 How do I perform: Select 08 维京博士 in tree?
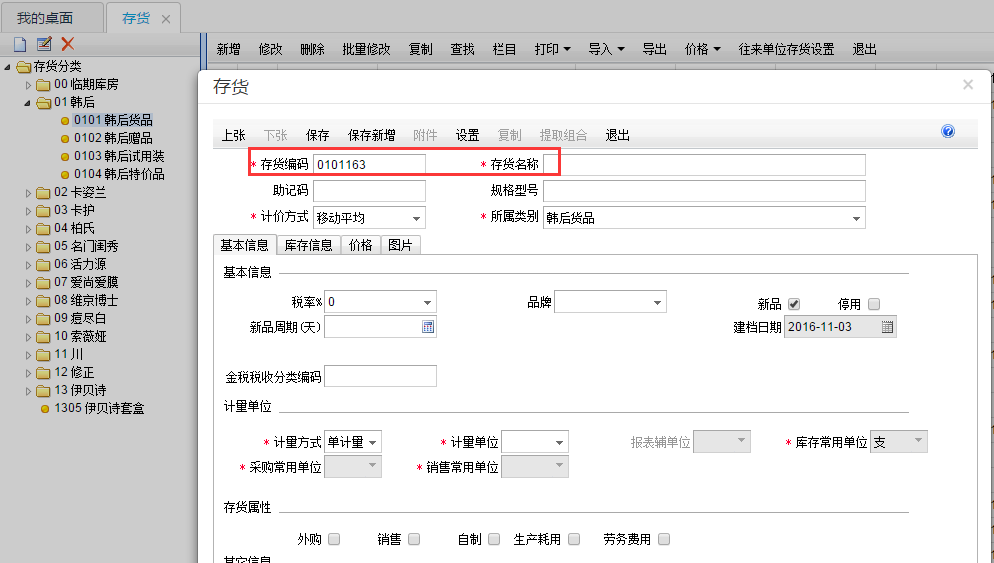(86, 301)
